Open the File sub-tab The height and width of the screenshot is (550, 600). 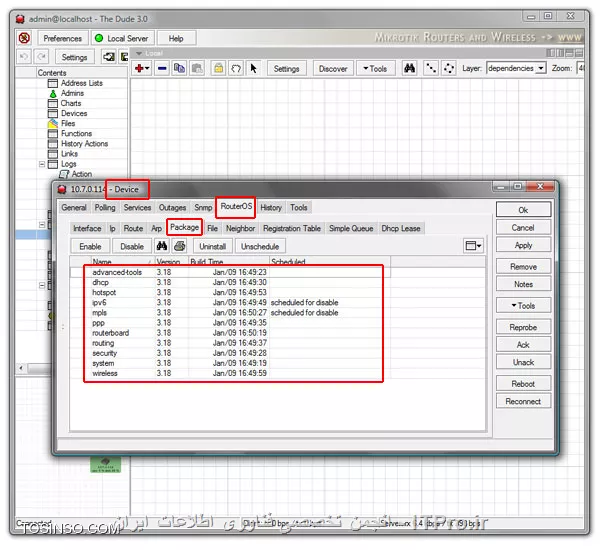pyautogui.click(x=212, y=228)
